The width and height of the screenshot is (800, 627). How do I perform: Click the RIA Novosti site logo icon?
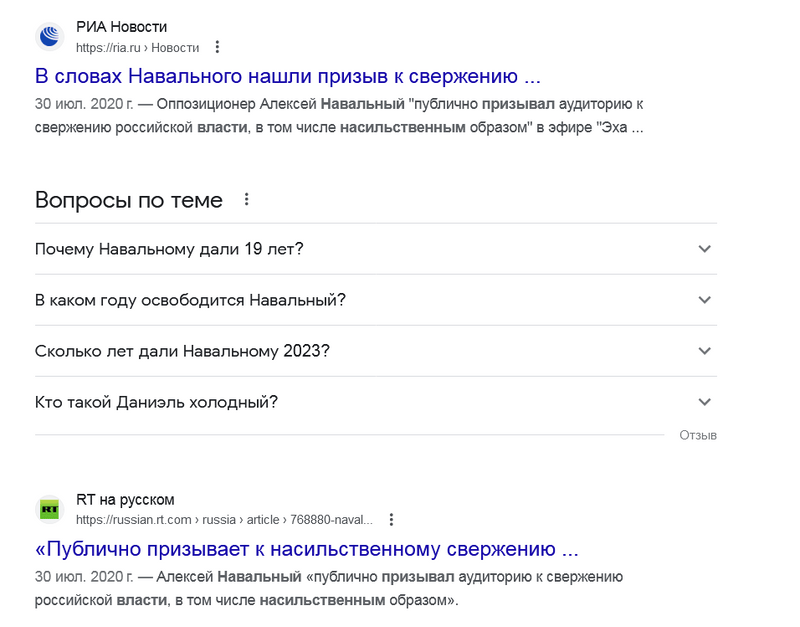point(50,37)
